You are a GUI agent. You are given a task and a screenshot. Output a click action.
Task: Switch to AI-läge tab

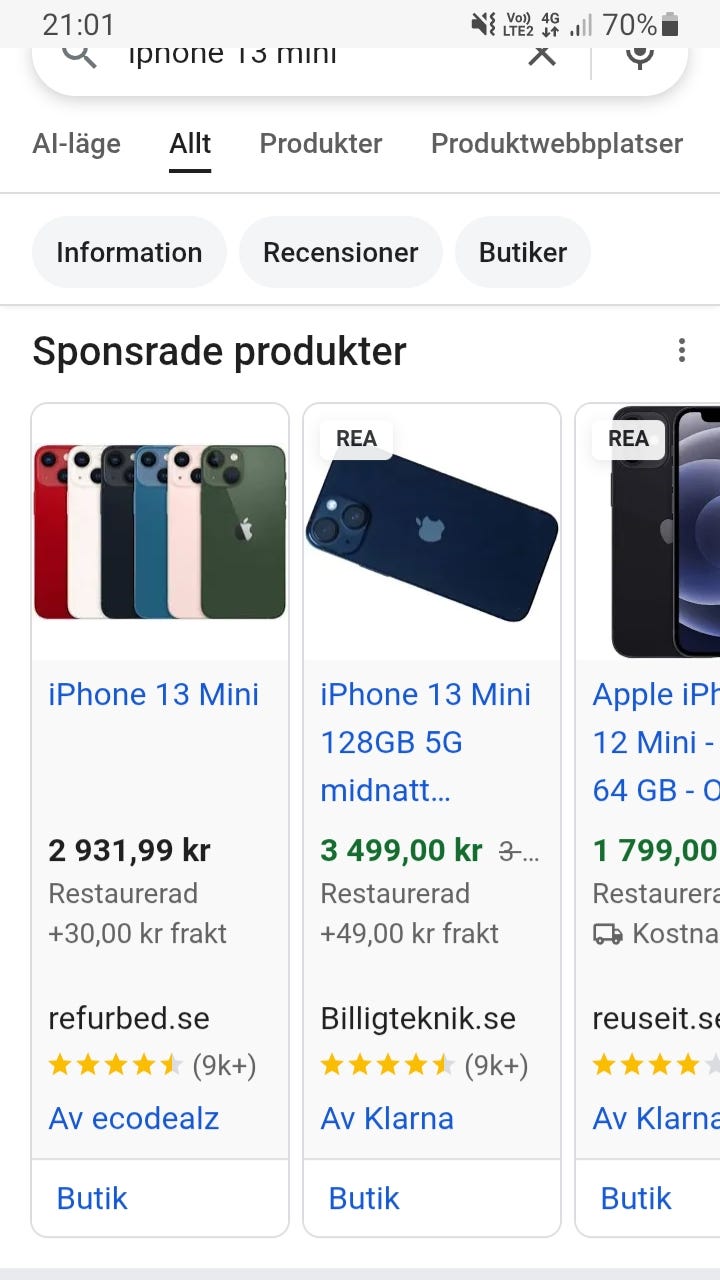point(76,144)
